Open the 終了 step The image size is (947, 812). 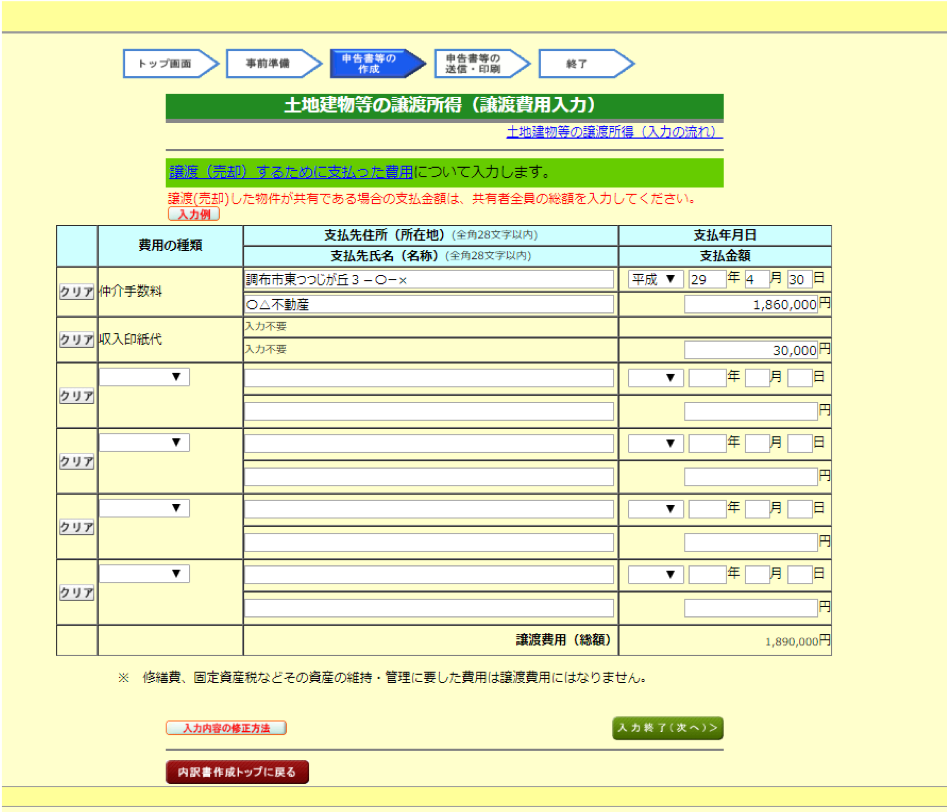coord(580,63)
